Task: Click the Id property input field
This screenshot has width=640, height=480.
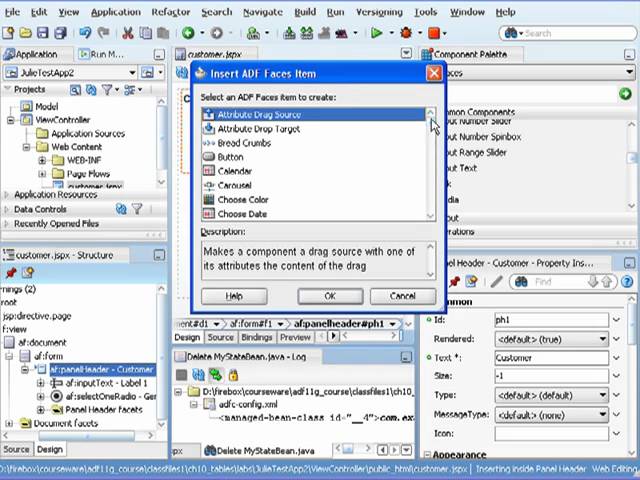Action: tap(551, 320)
